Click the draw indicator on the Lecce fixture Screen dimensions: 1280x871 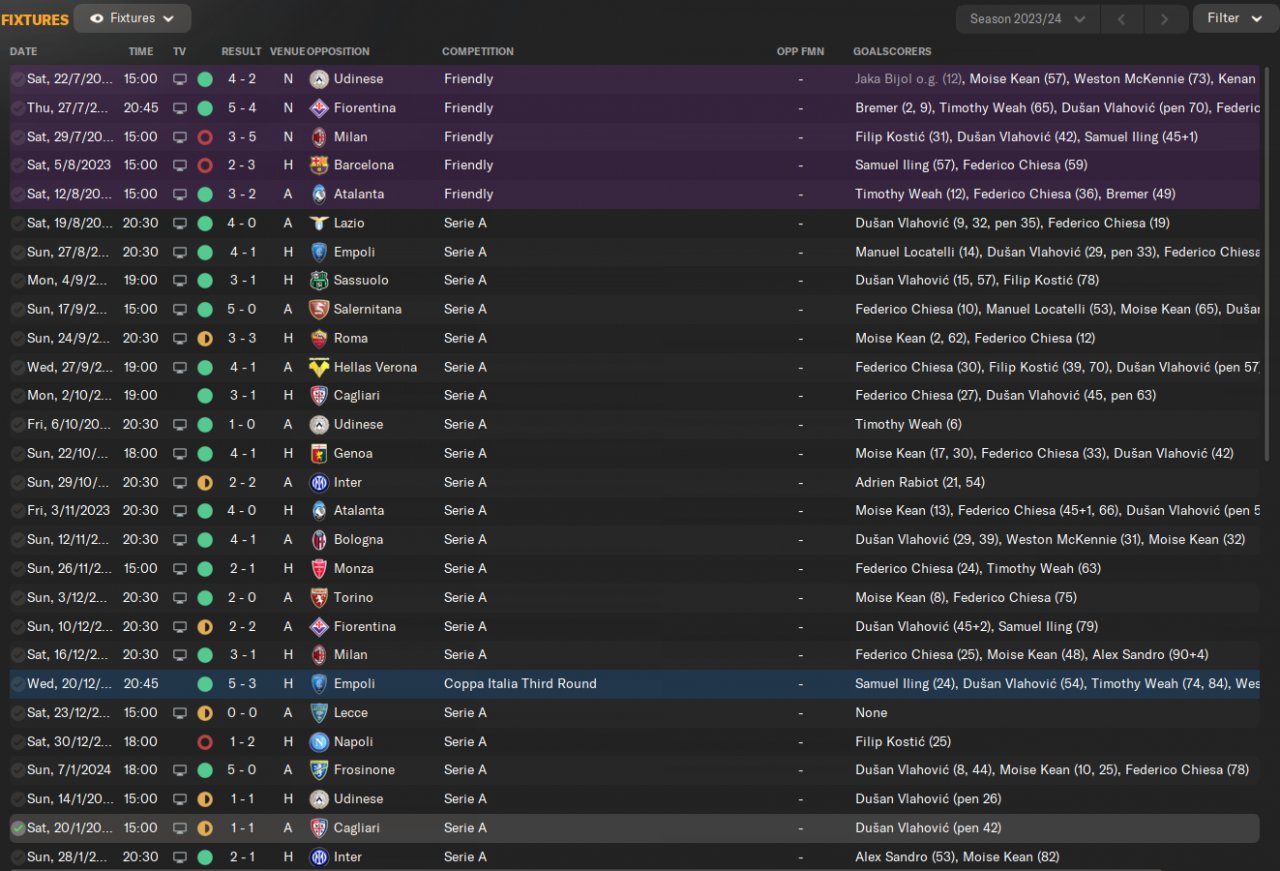(205, 713)
